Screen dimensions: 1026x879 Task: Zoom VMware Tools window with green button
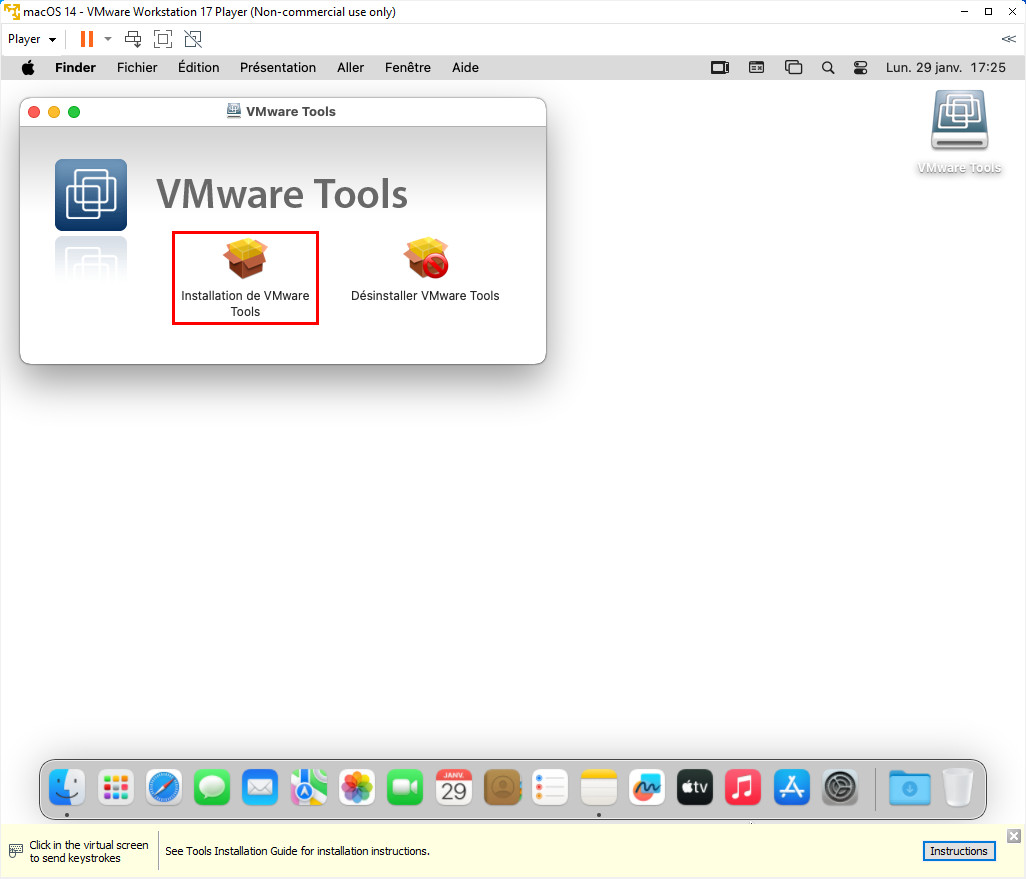click(x=74, y=112)
